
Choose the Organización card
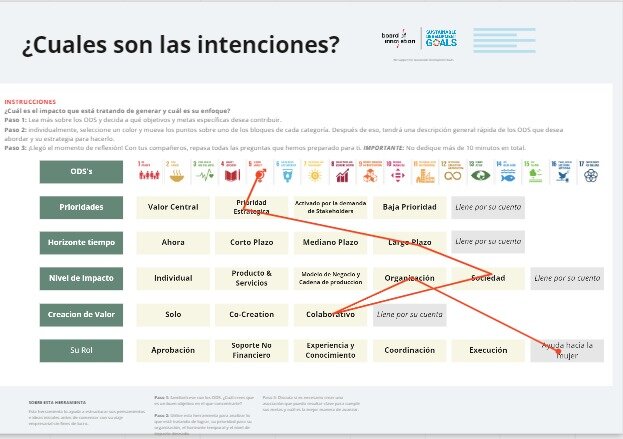pos(409,278)
